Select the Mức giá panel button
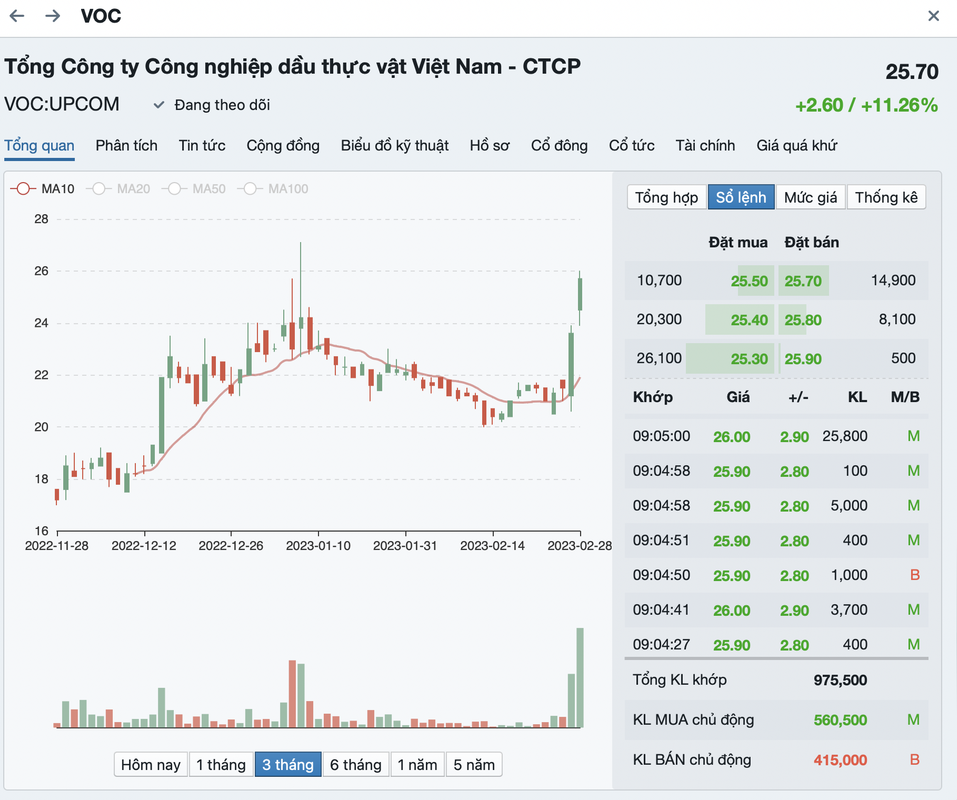This screenshot has height=800, width=957. (x=811, y=197)
